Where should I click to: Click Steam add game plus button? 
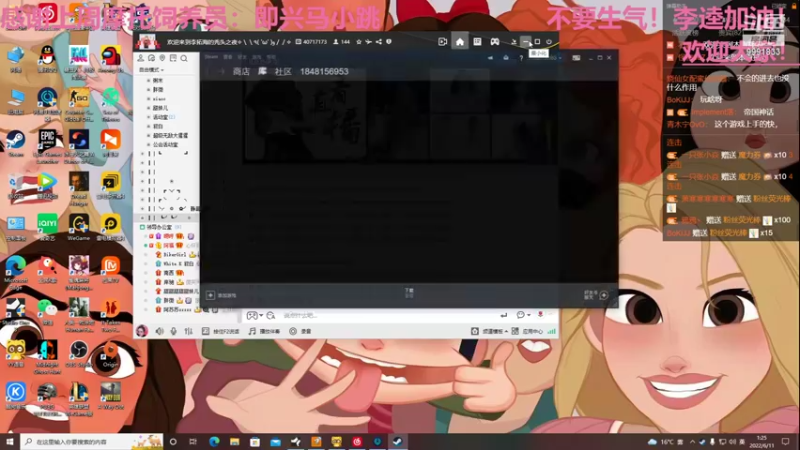tap(210, 295)
